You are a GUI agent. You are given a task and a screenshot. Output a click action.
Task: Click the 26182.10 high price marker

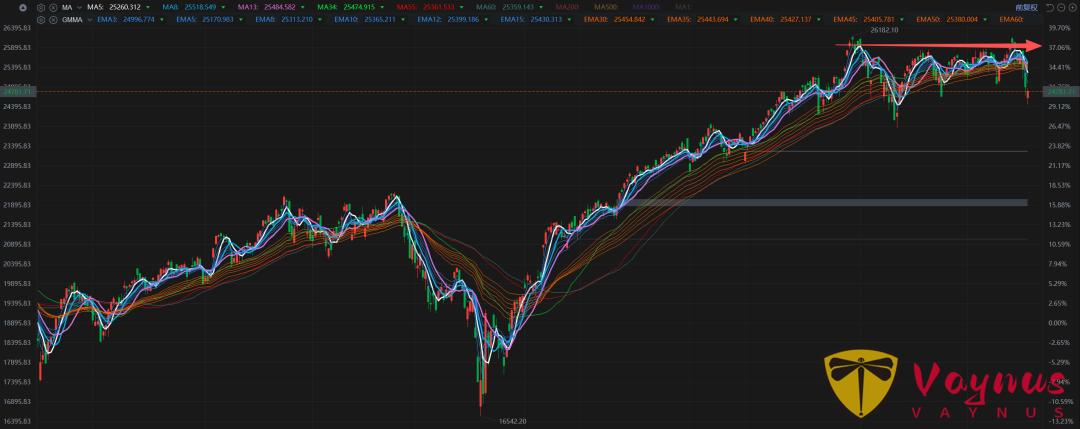point(884,31)
